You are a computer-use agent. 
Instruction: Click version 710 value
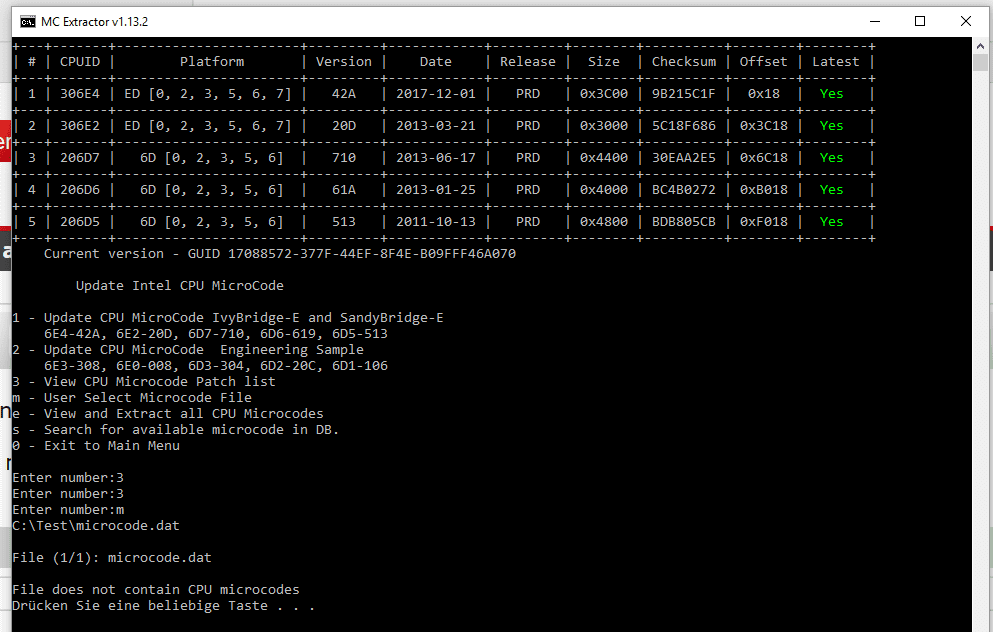tap(344, 158)
